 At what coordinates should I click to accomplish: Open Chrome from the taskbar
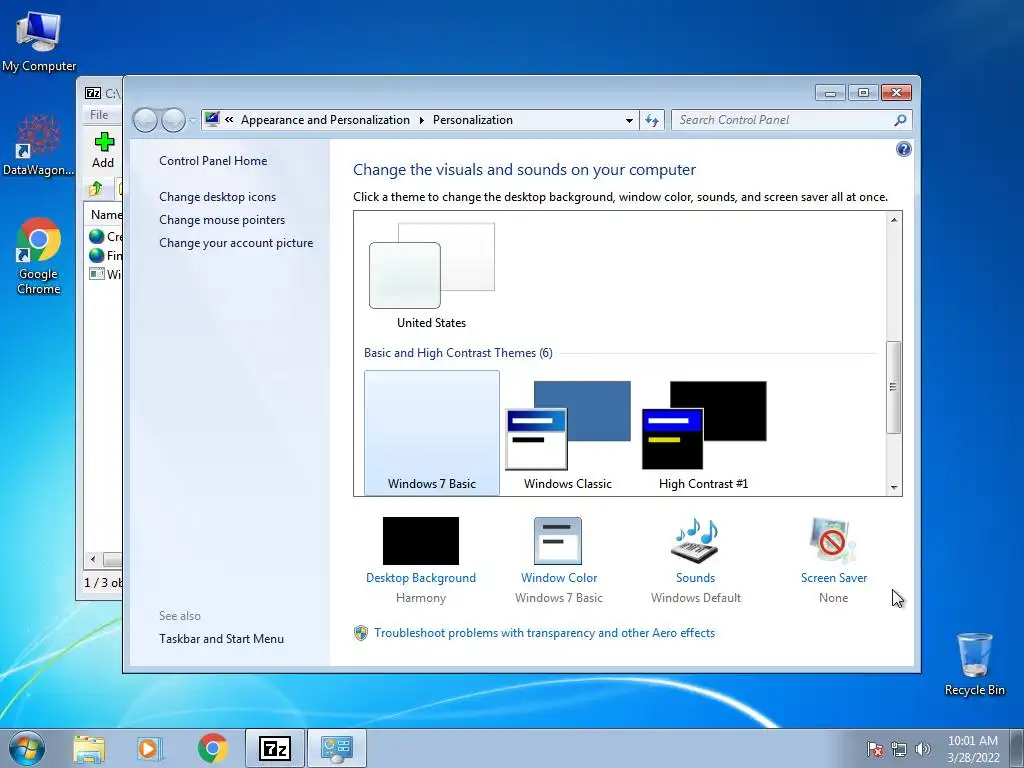click(212, 748)
